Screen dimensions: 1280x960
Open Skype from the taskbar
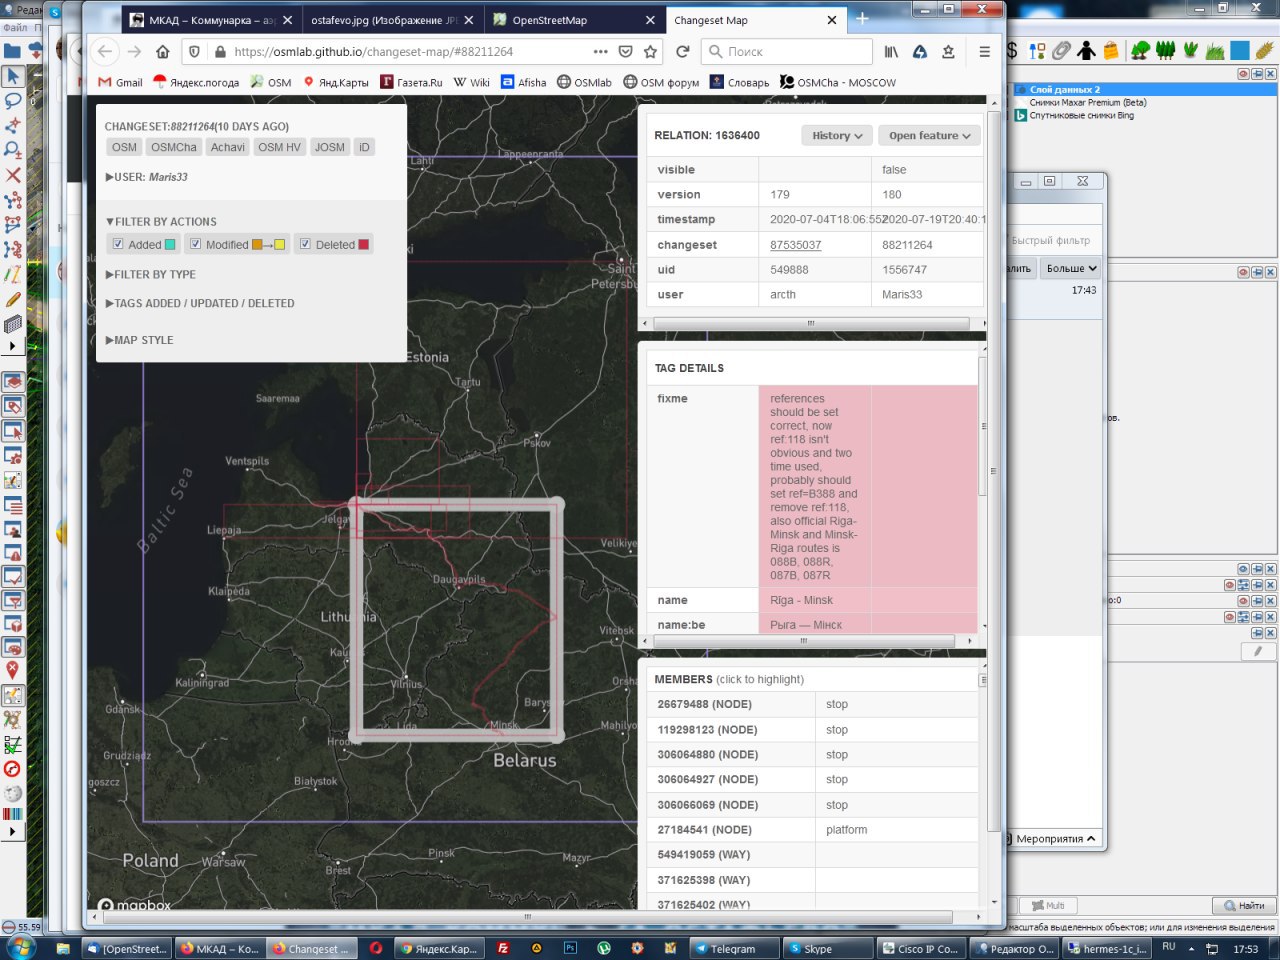point(822,949)
